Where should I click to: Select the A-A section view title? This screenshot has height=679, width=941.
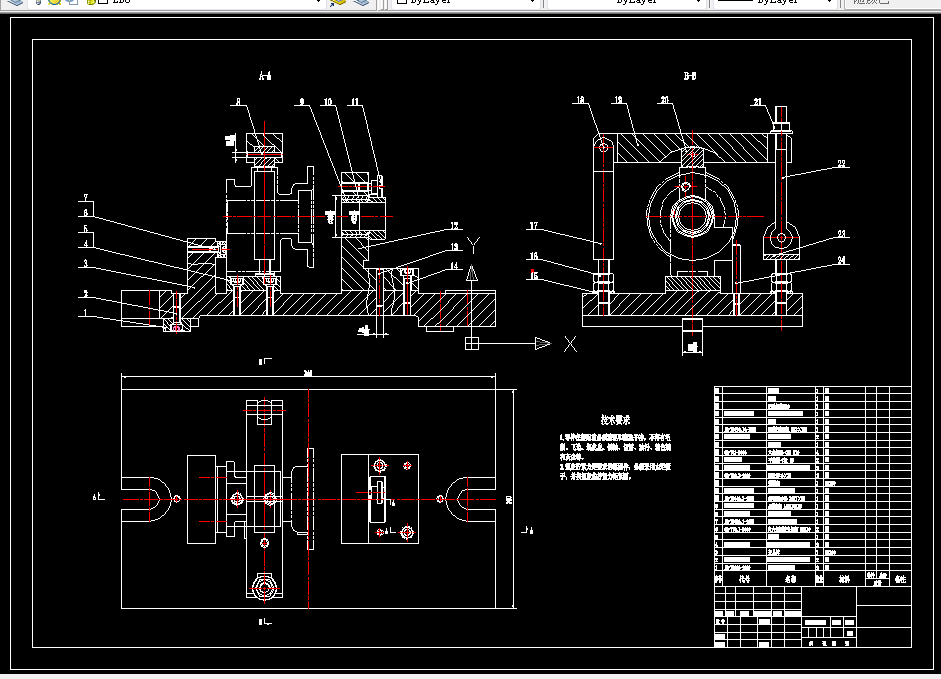click(x=265, y=76)
